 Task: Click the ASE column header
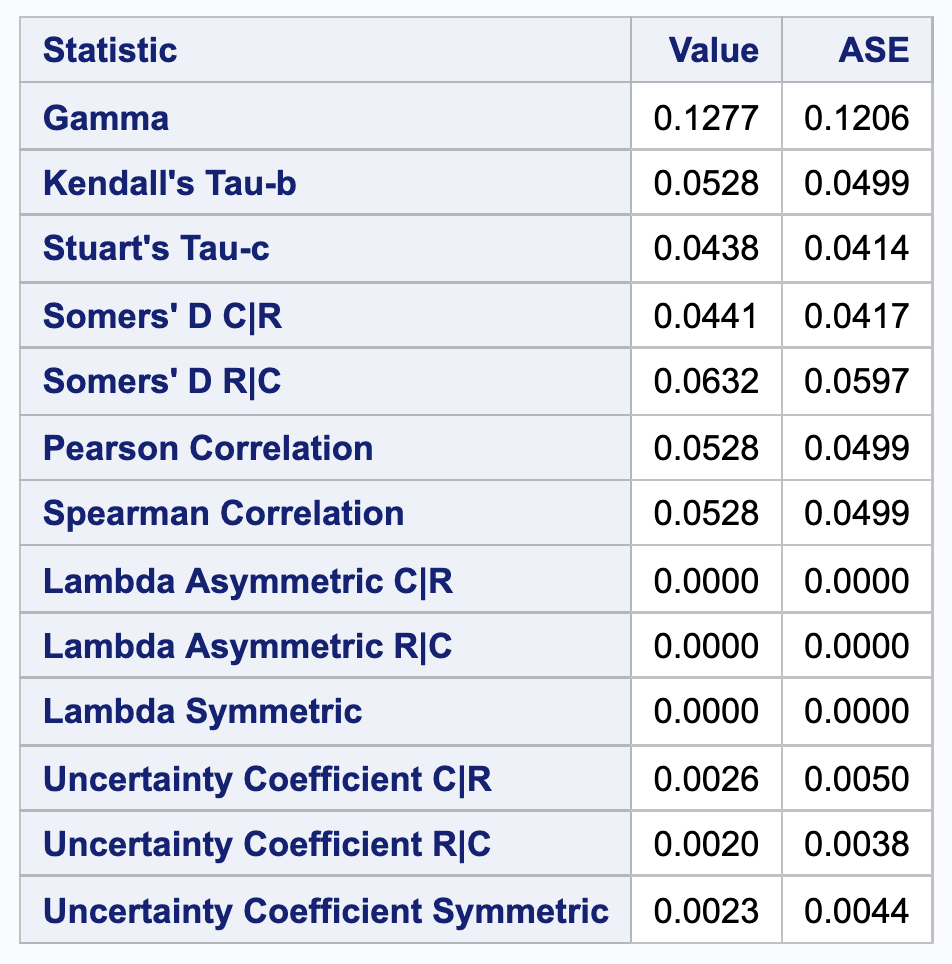[874, 50]
